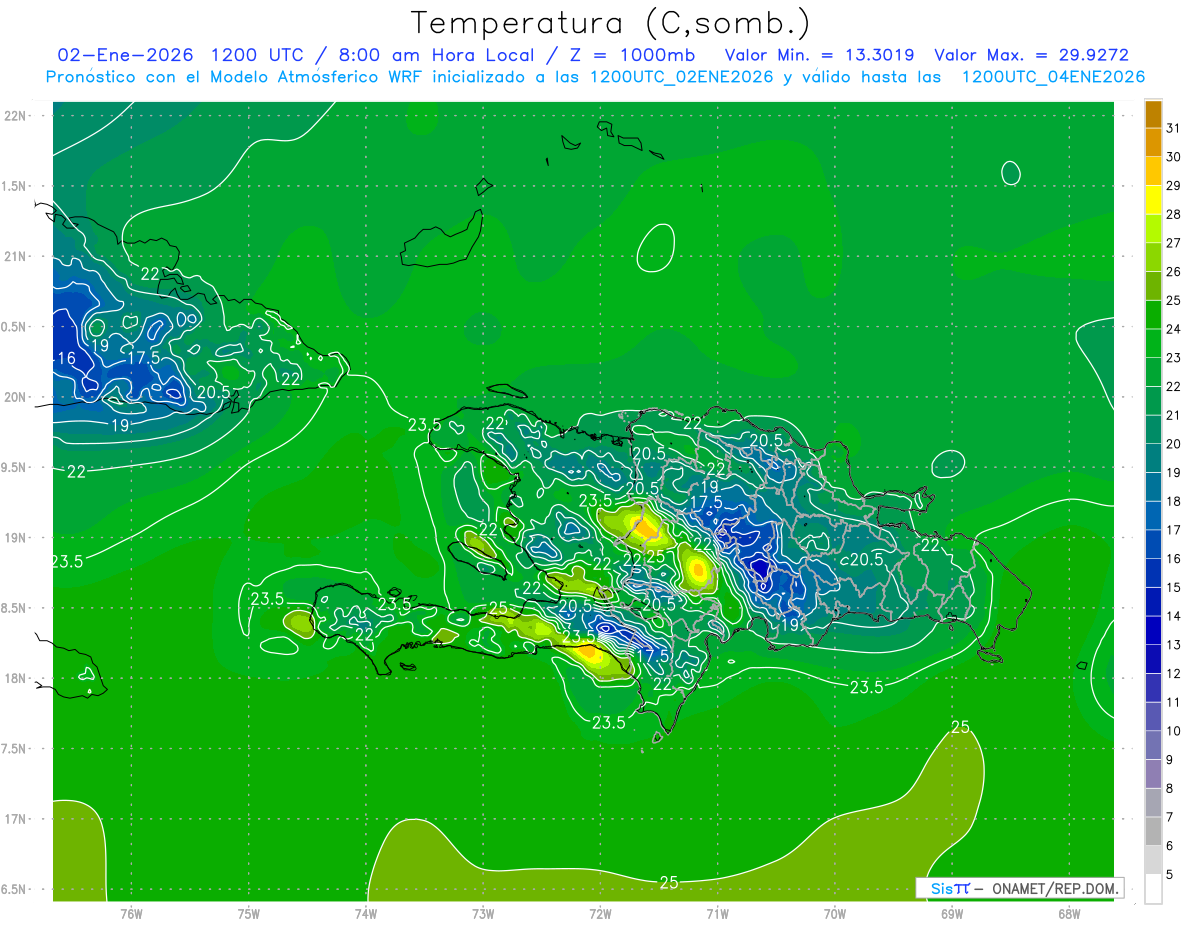This screenshot has height=927, width=1200.
Task: Pick the green swatch between 23 and 24
Action: point(1153,343)
